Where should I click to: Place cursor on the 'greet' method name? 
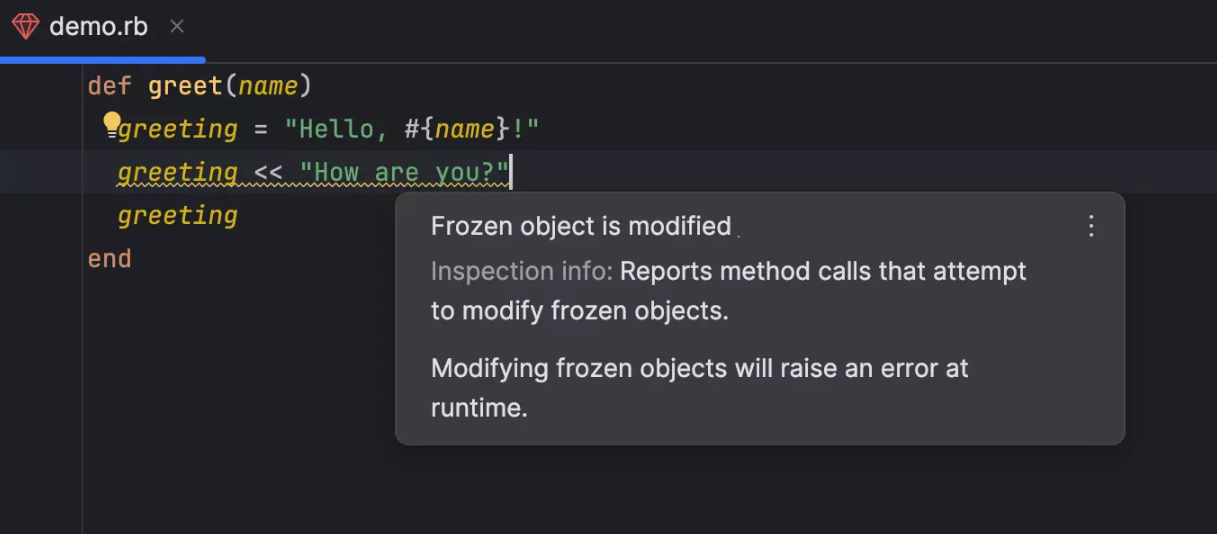coord(185,86)
